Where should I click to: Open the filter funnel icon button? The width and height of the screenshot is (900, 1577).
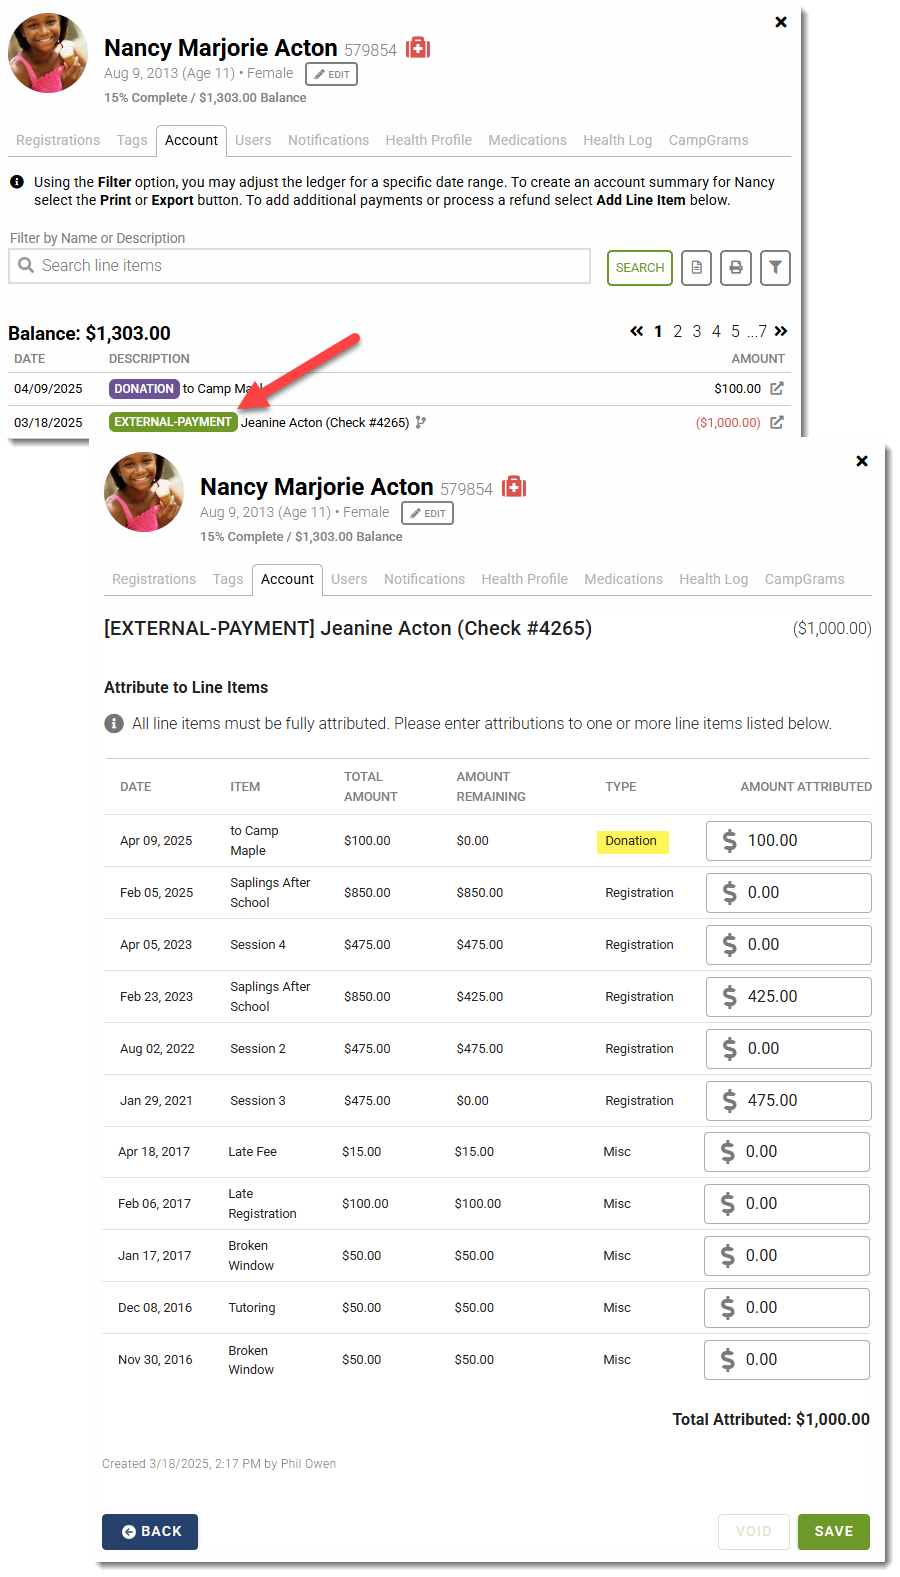pos(775,268)
